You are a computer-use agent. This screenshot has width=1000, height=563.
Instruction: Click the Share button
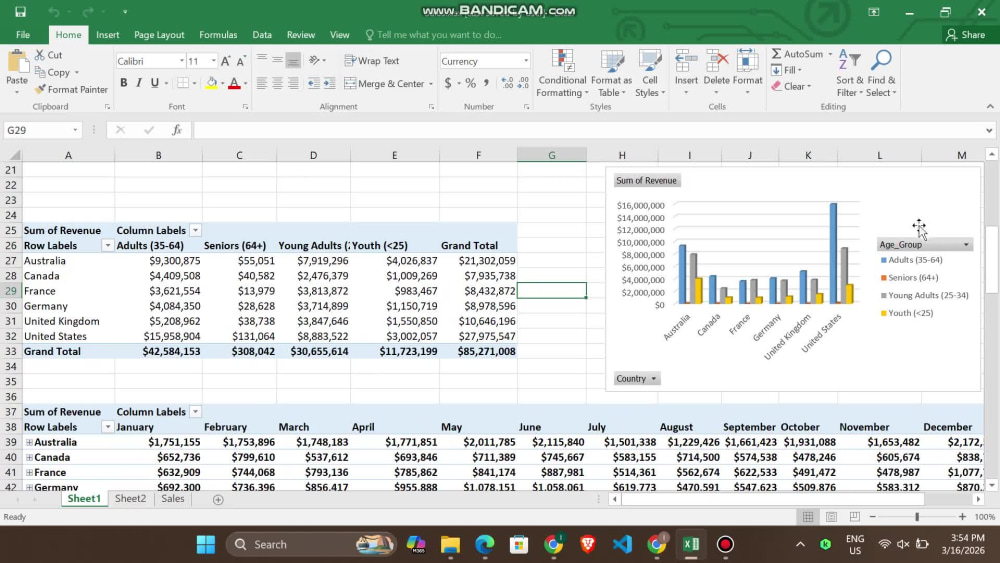(966, 34)
